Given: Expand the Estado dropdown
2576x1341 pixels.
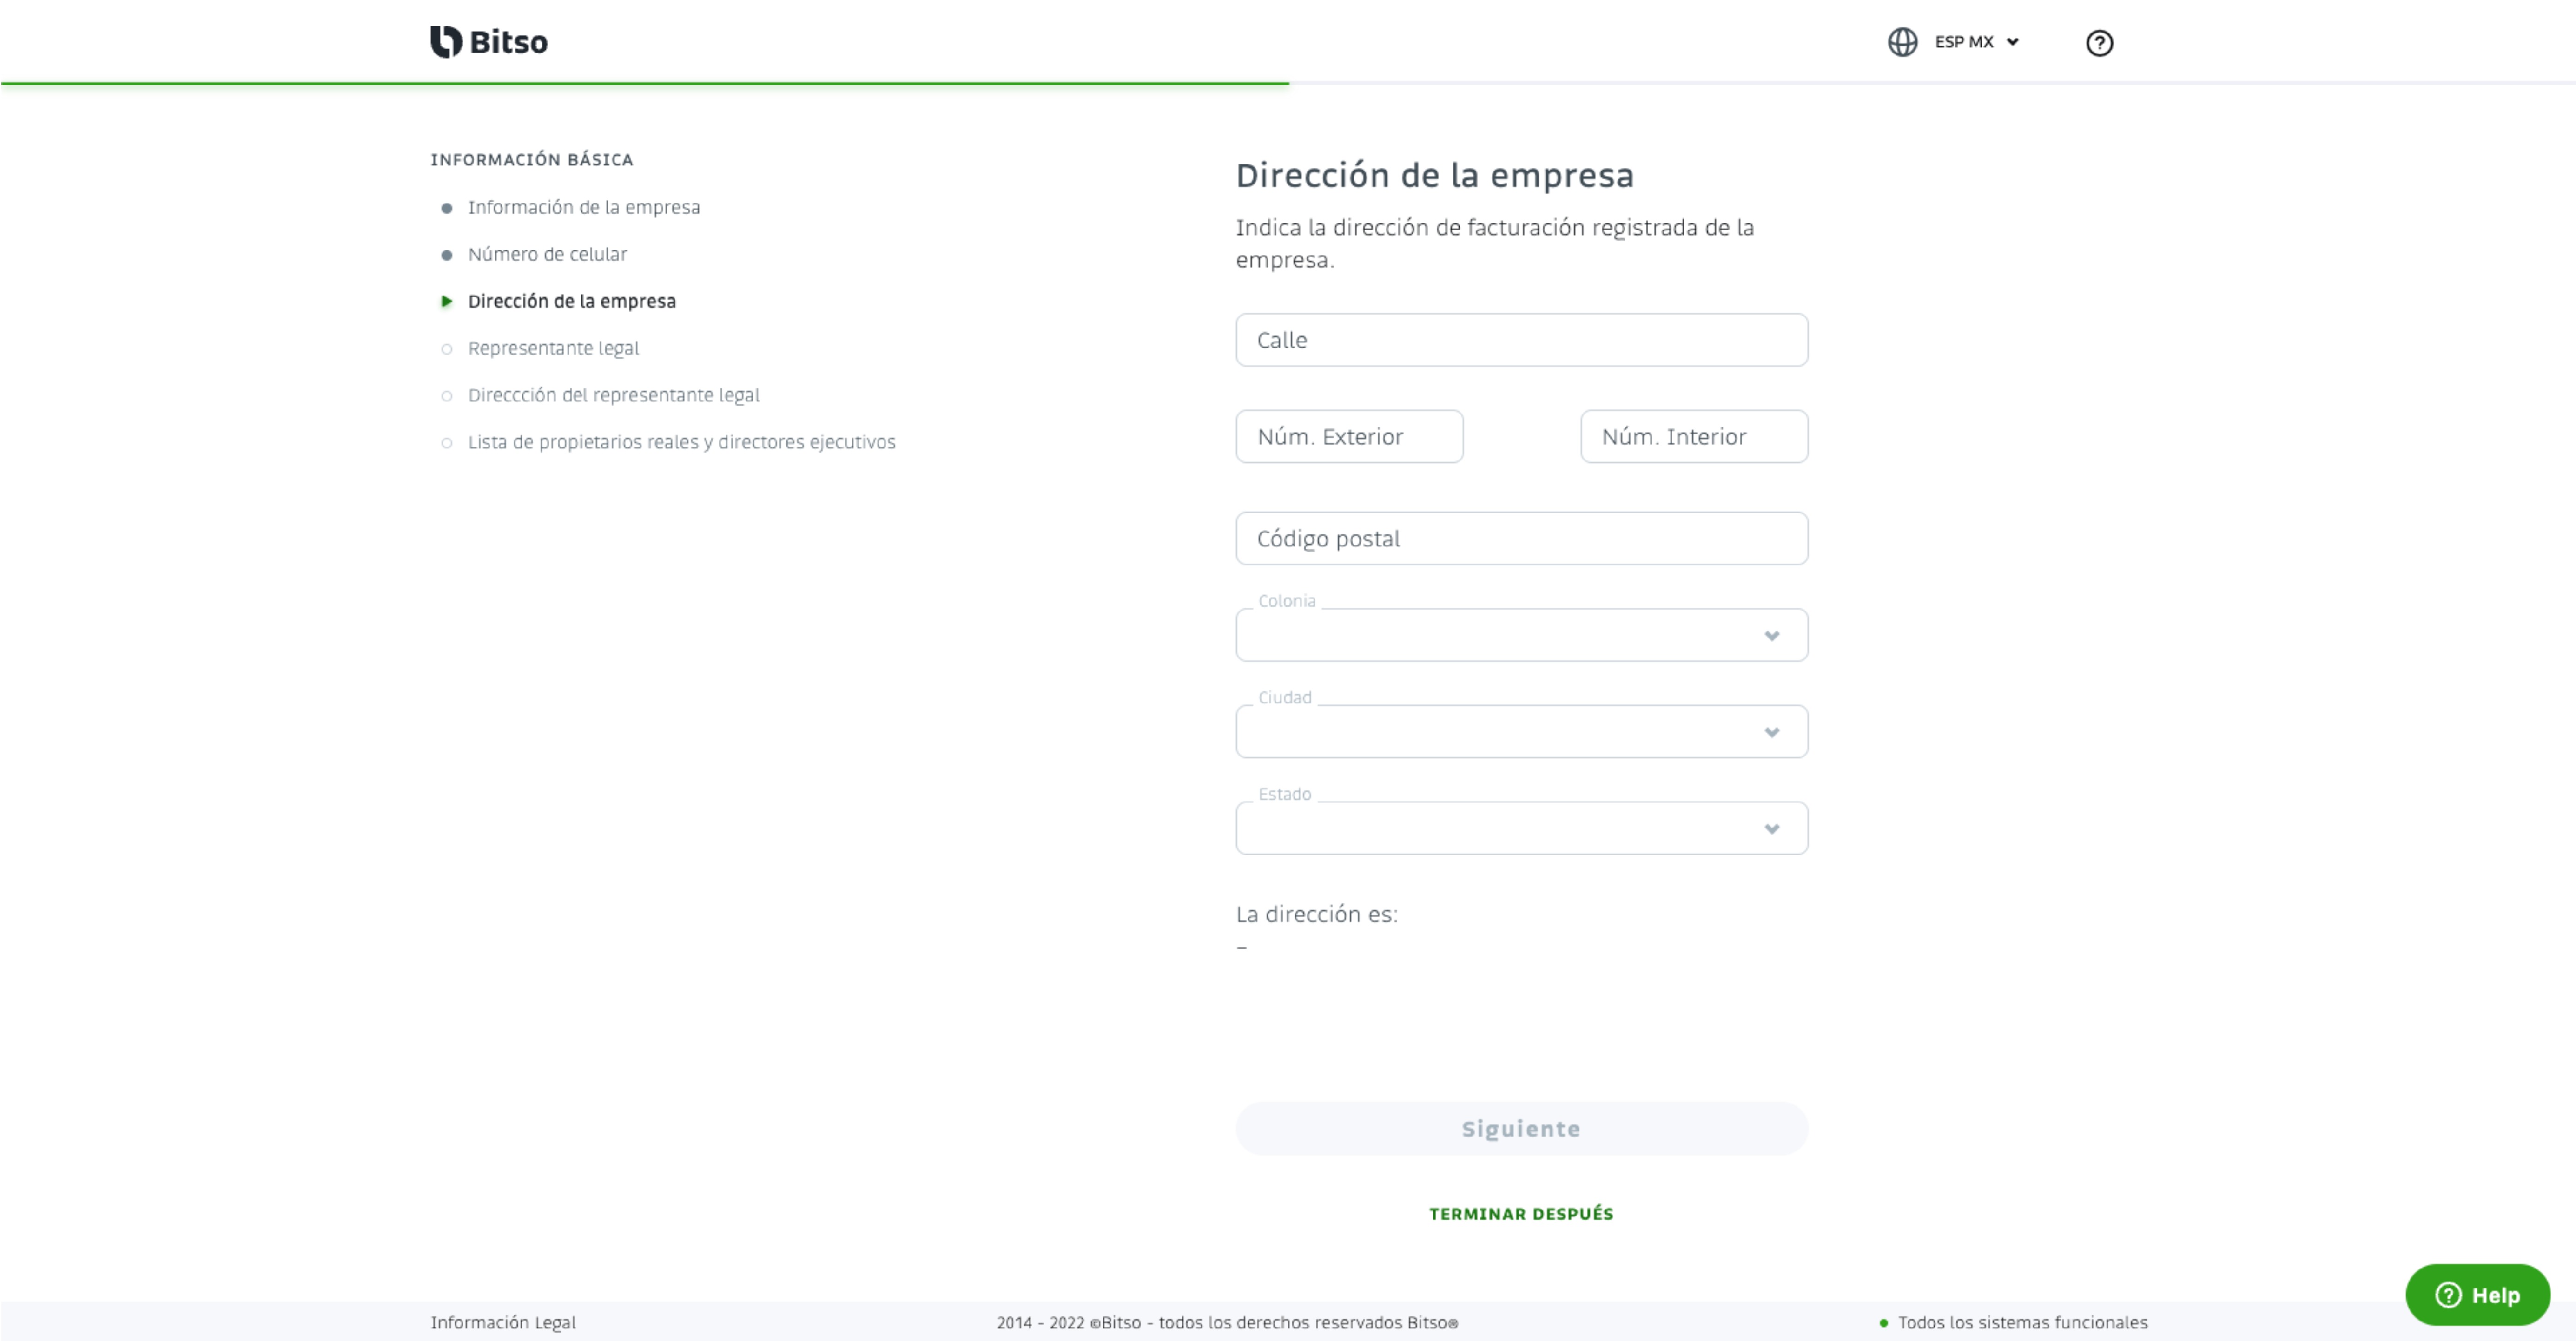Looking at the screenshot, I should [1521, 828].
